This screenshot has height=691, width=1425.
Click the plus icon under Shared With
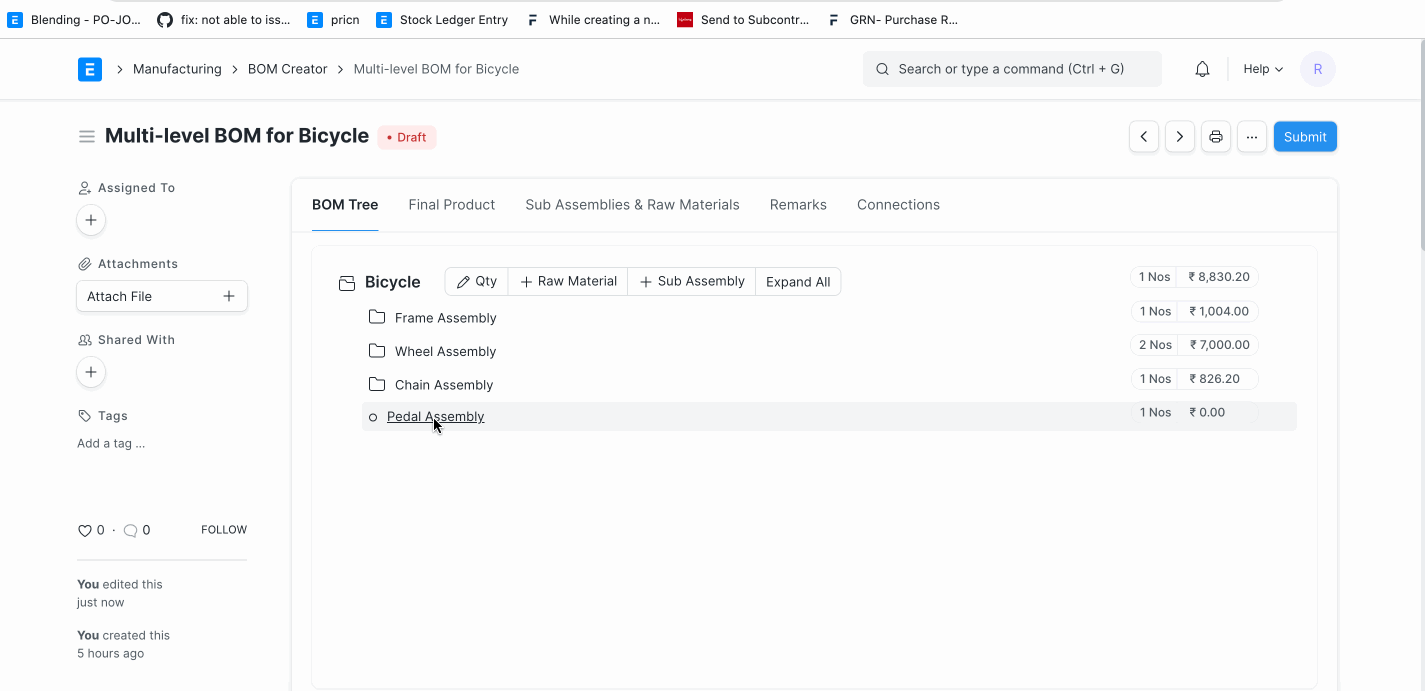click(91, 372)
